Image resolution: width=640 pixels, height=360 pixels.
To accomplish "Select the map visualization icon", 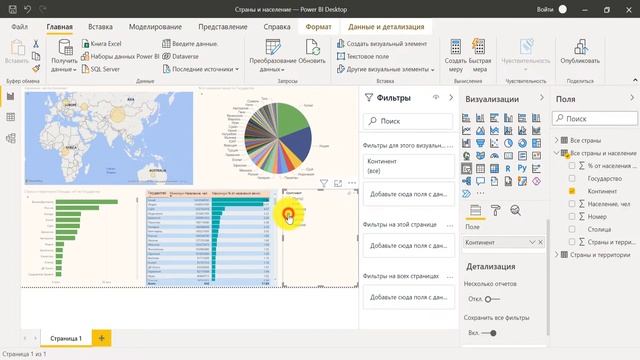I will (466, 156).
